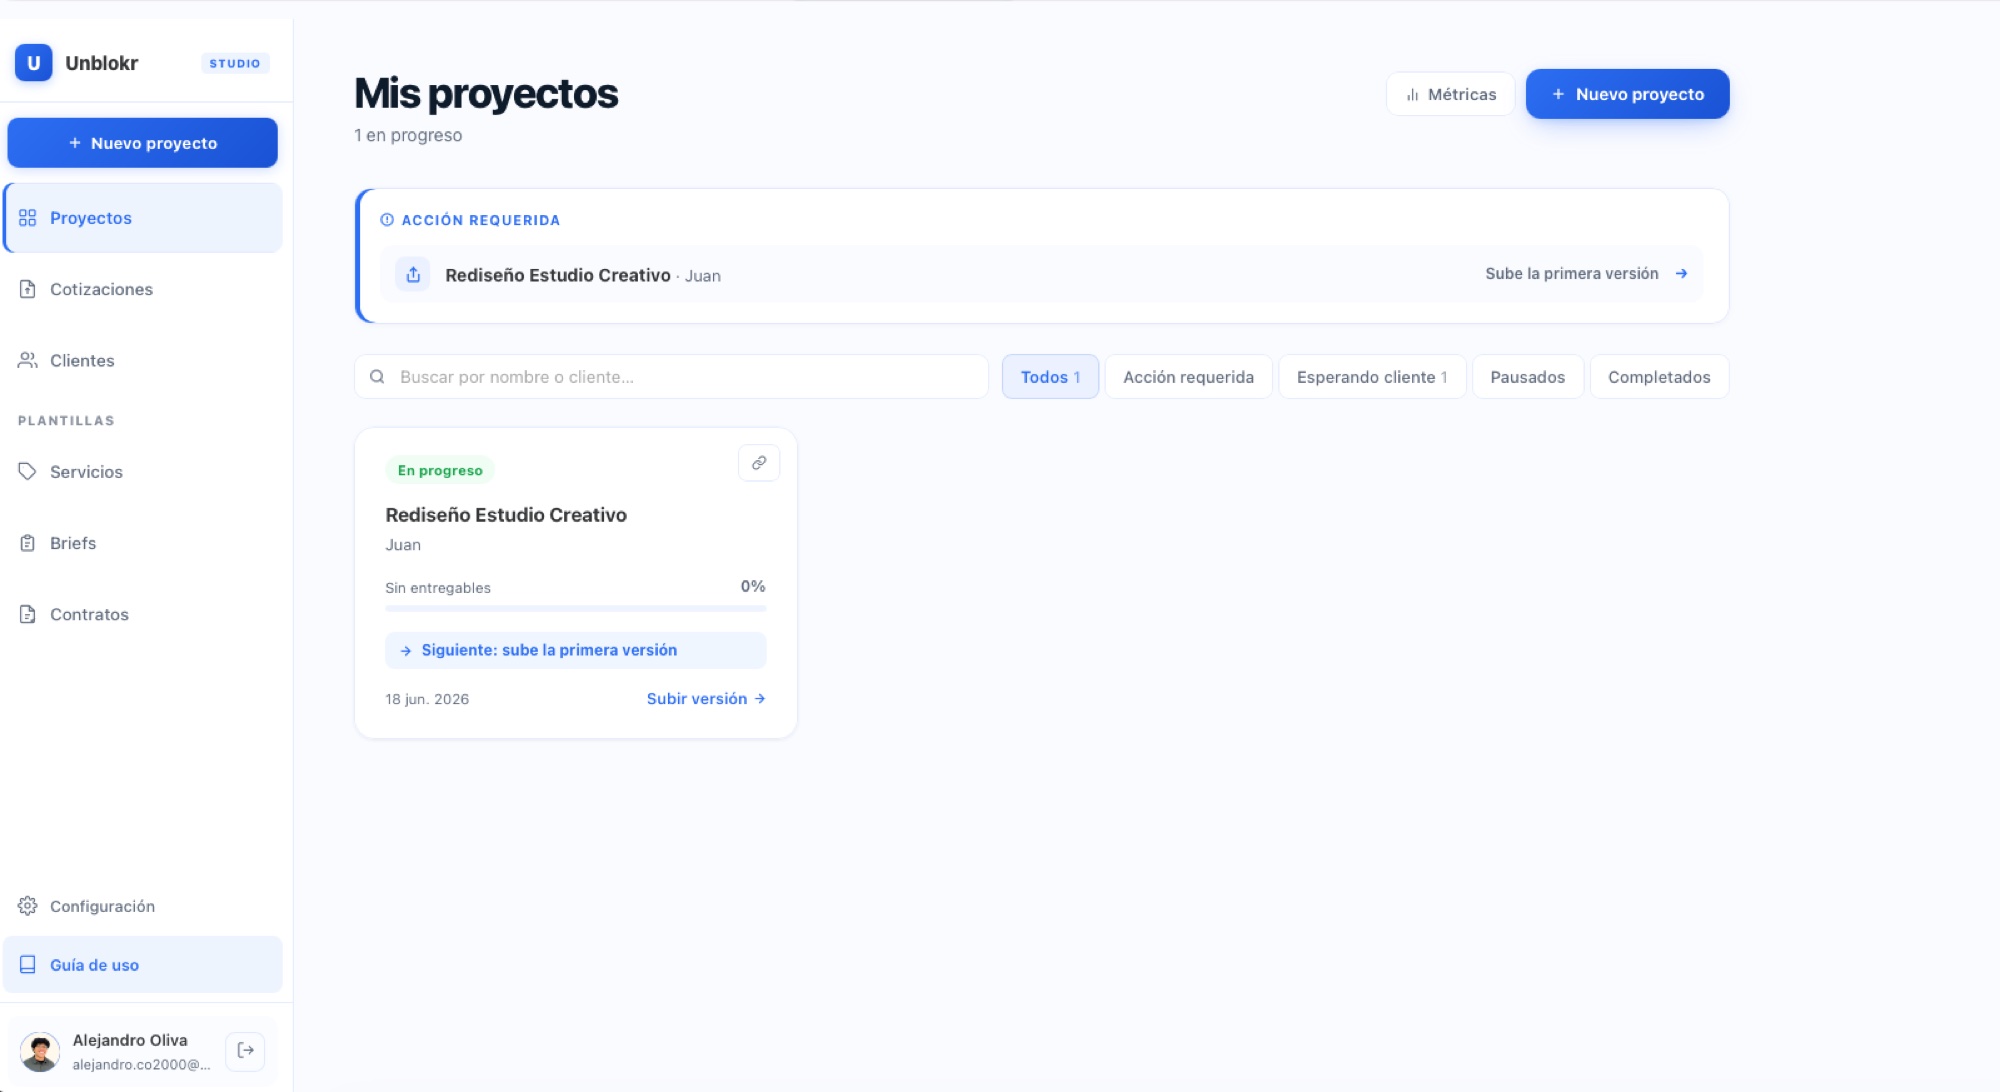Click the info icon beside ACCIÓN REQUERIDA
This screenshot has width=2000, height=1092.
click(387, 220)
